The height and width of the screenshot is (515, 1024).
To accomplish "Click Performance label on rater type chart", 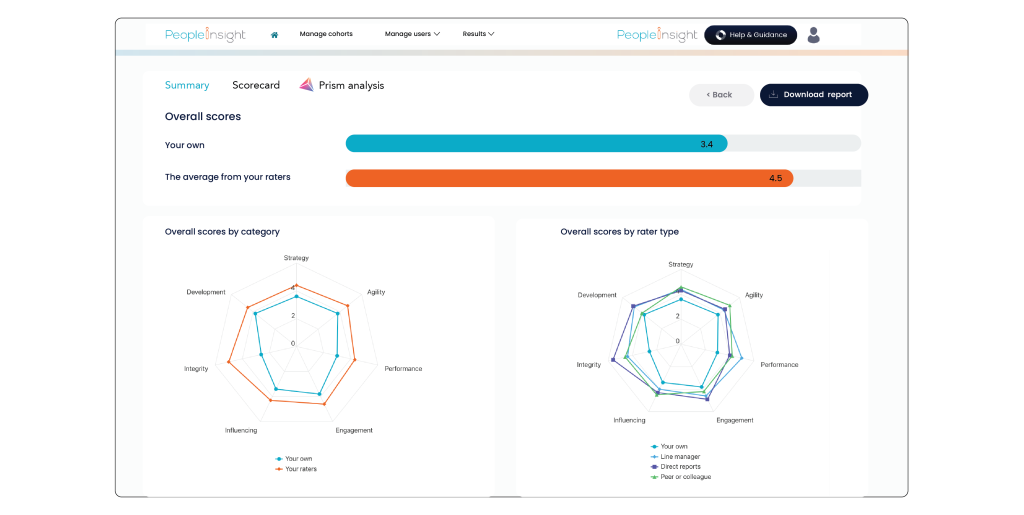I will tap(779, 365).
